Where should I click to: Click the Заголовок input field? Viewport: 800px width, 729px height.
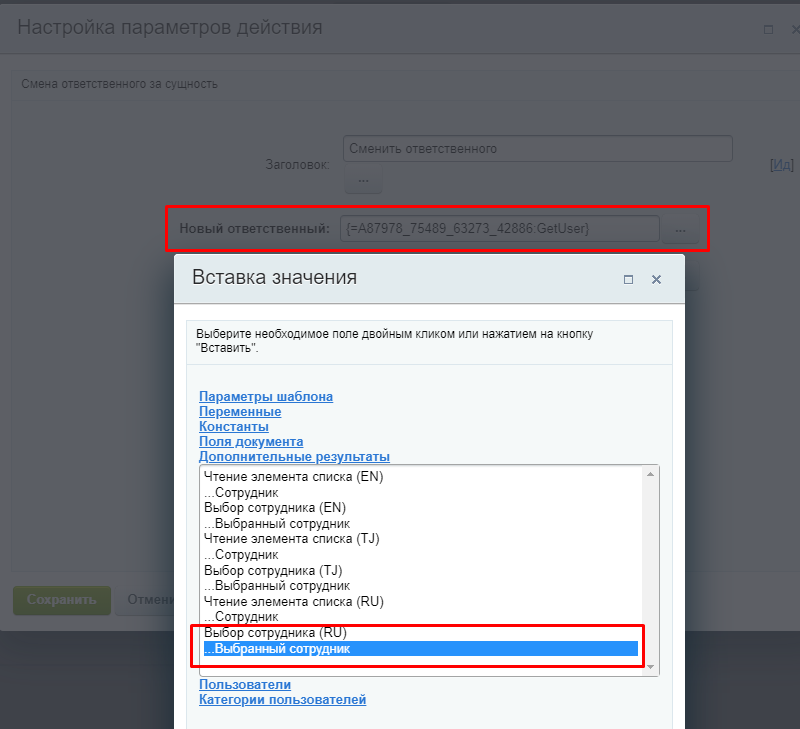click(538, 148)
